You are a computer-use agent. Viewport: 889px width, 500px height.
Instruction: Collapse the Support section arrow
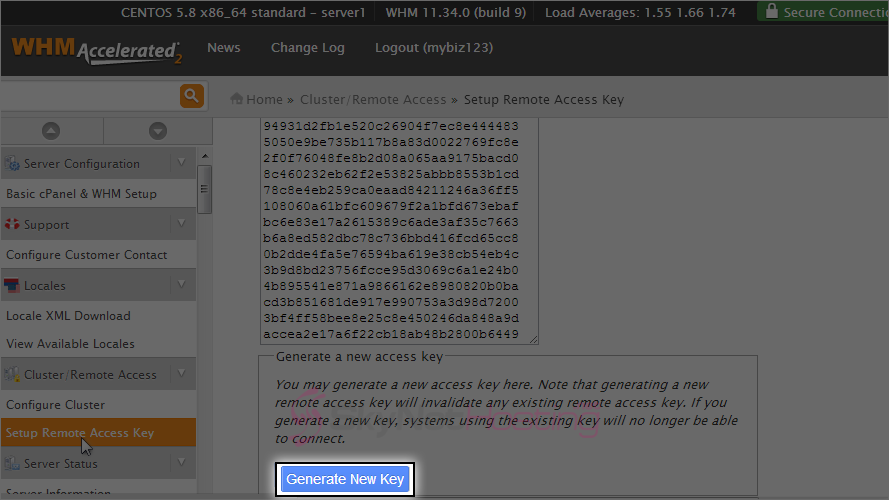(181, 224)
